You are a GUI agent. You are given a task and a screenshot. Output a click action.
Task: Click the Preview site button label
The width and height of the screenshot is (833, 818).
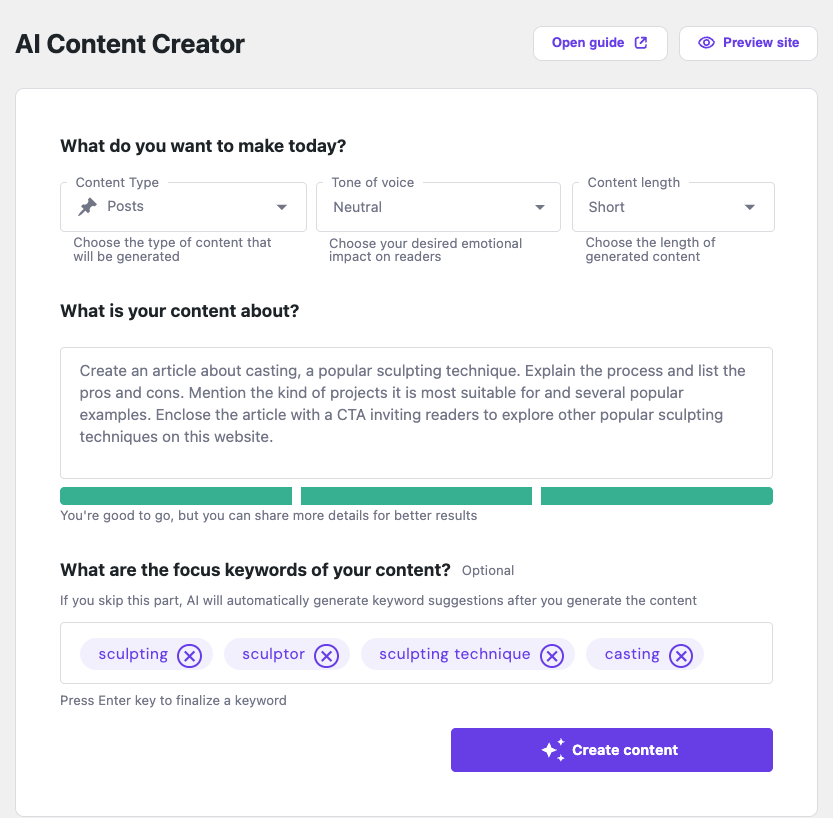click(761, 43)
